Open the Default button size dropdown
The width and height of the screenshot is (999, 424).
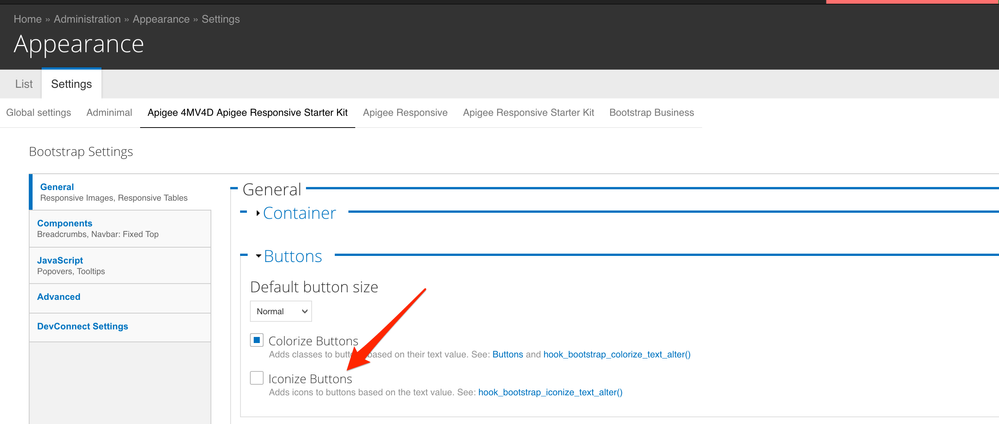click(x=281, y=311)
